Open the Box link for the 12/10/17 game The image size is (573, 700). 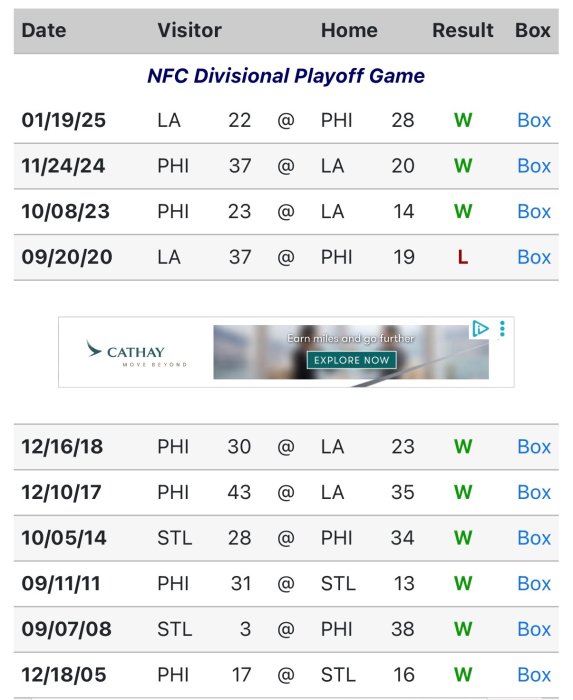(534, 492)
